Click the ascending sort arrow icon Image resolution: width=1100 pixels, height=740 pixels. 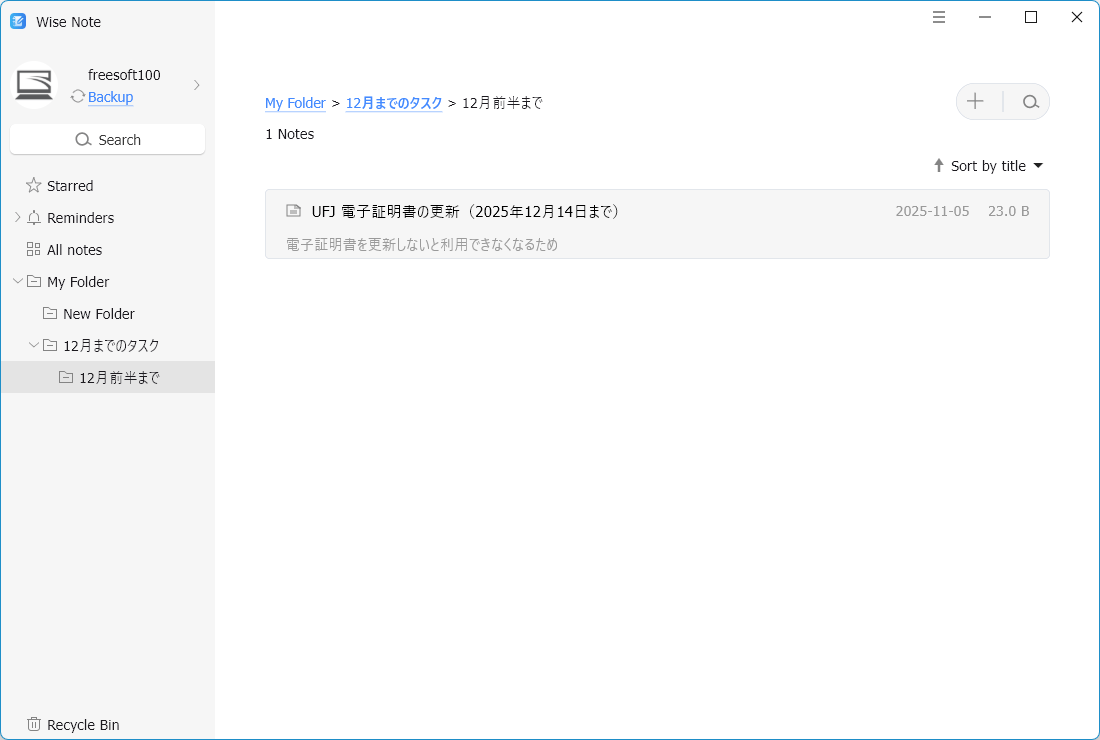[x=938, y=166]
